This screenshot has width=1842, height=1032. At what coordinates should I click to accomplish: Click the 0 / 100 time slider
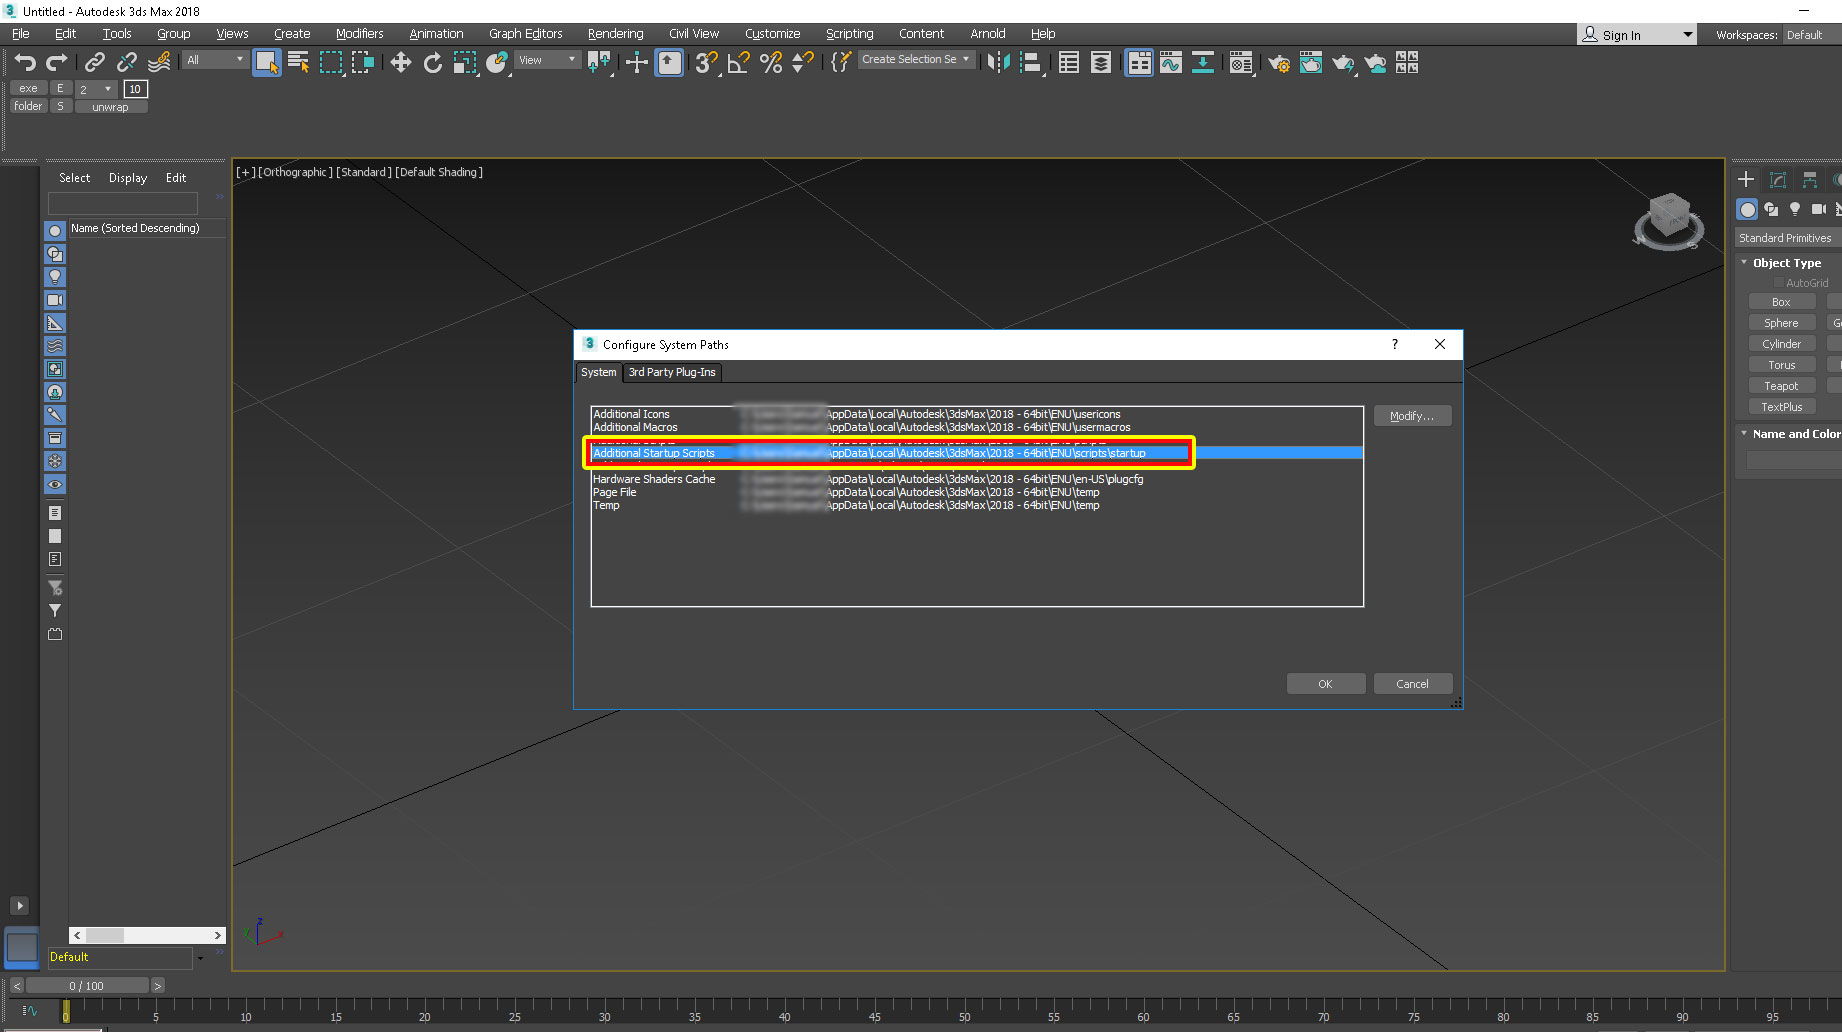(x=86, y=986)
